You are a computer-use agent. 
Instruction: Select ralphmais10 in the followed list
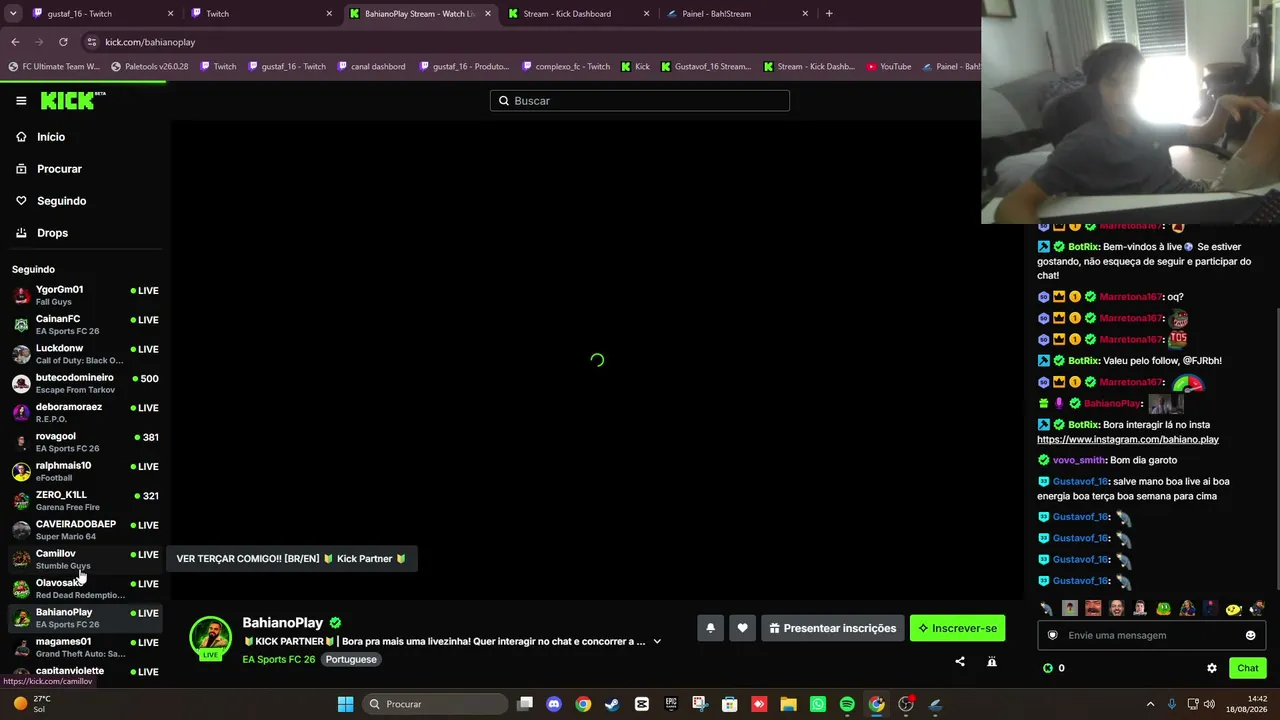pos(85,471)
